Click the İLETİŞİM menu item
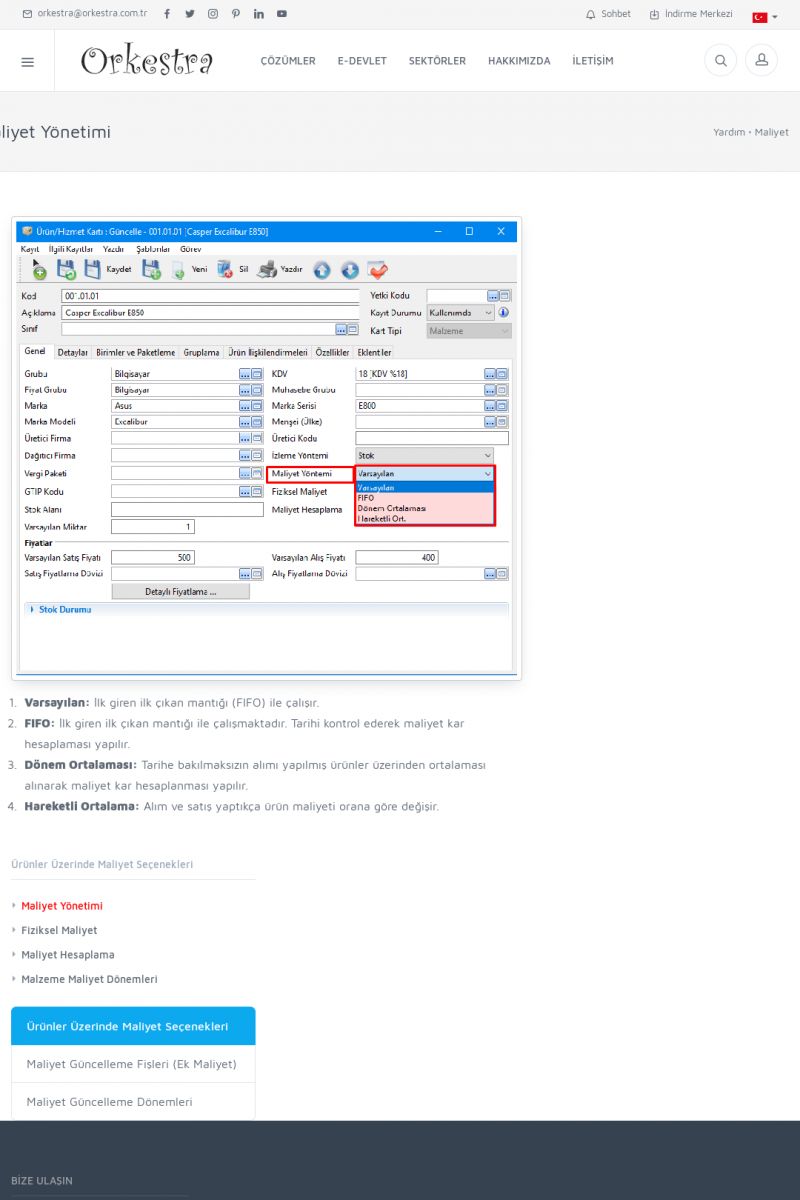 [x=593, y=61]
